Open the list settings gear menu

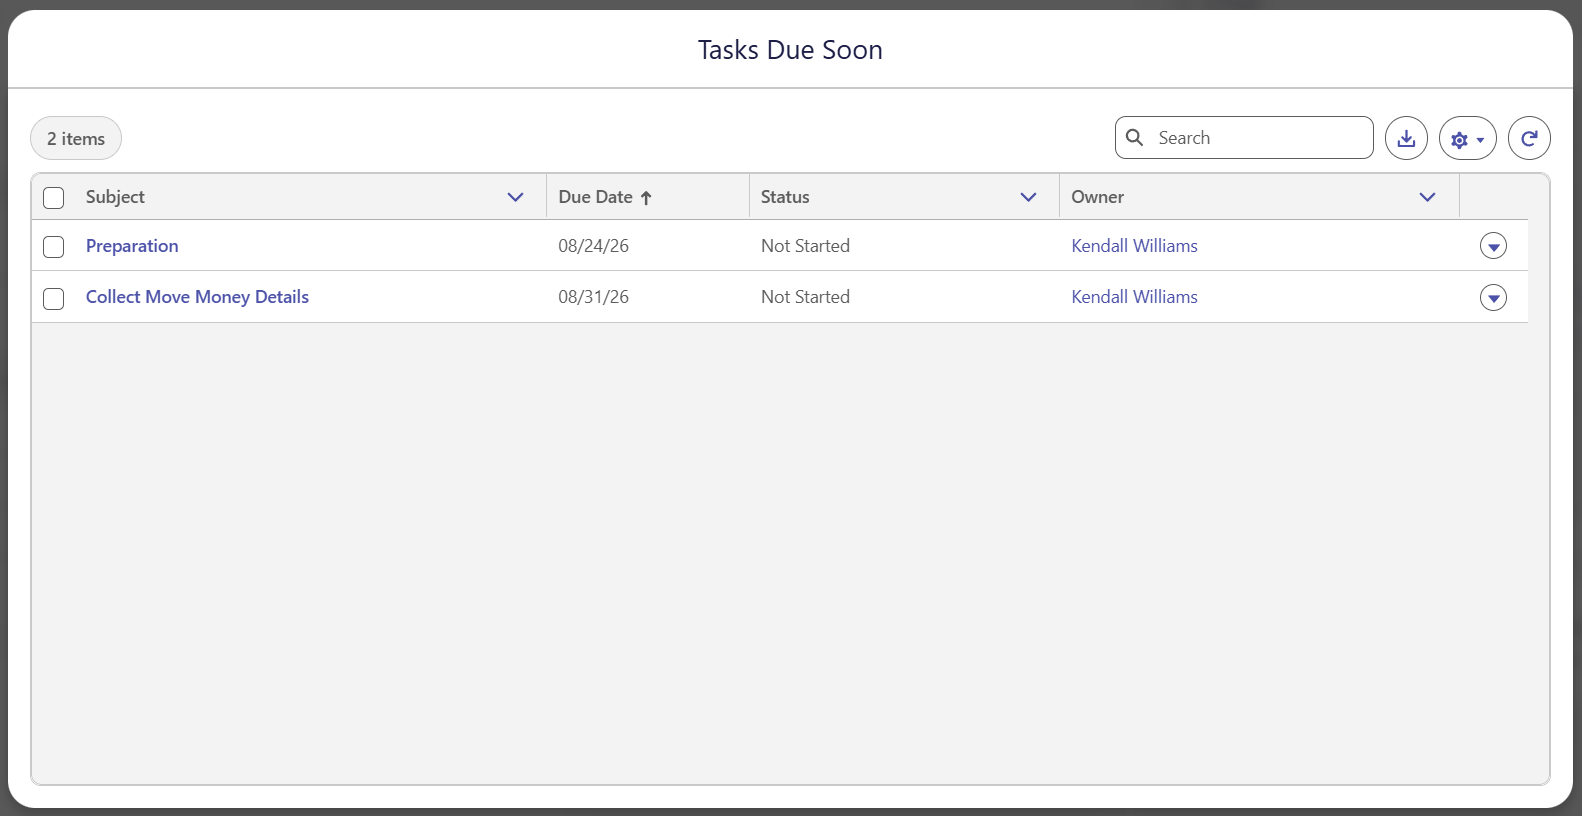1467,138
